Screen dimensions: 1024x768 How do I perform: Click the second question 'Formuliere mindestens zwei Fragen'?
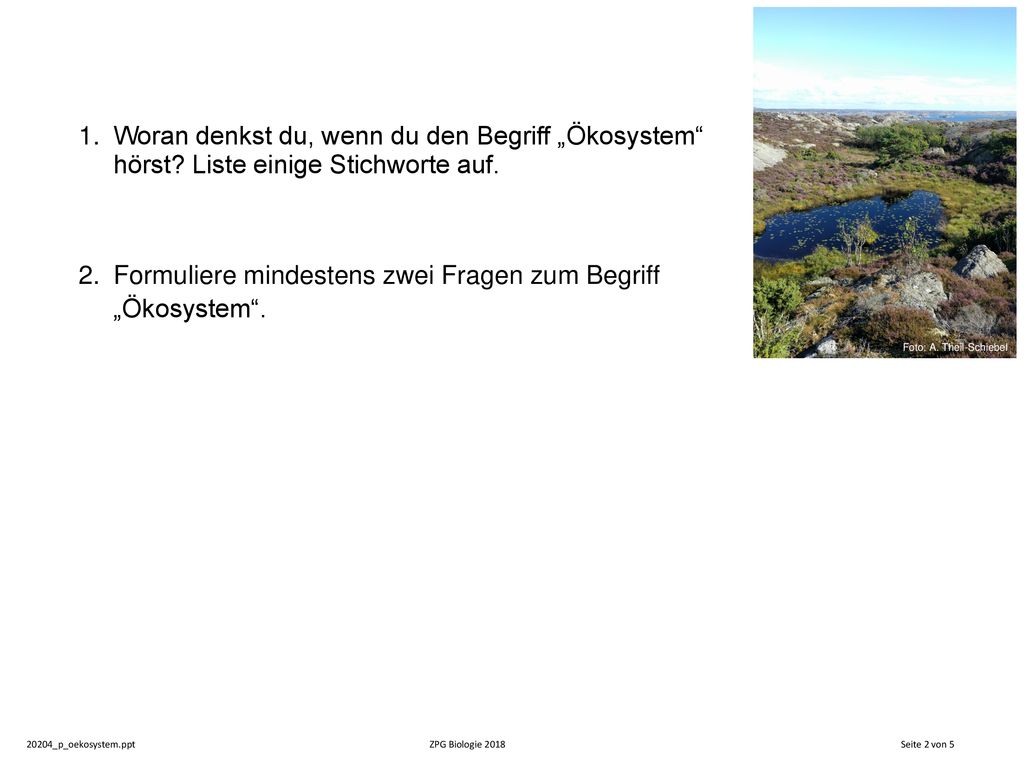[369, 291]
